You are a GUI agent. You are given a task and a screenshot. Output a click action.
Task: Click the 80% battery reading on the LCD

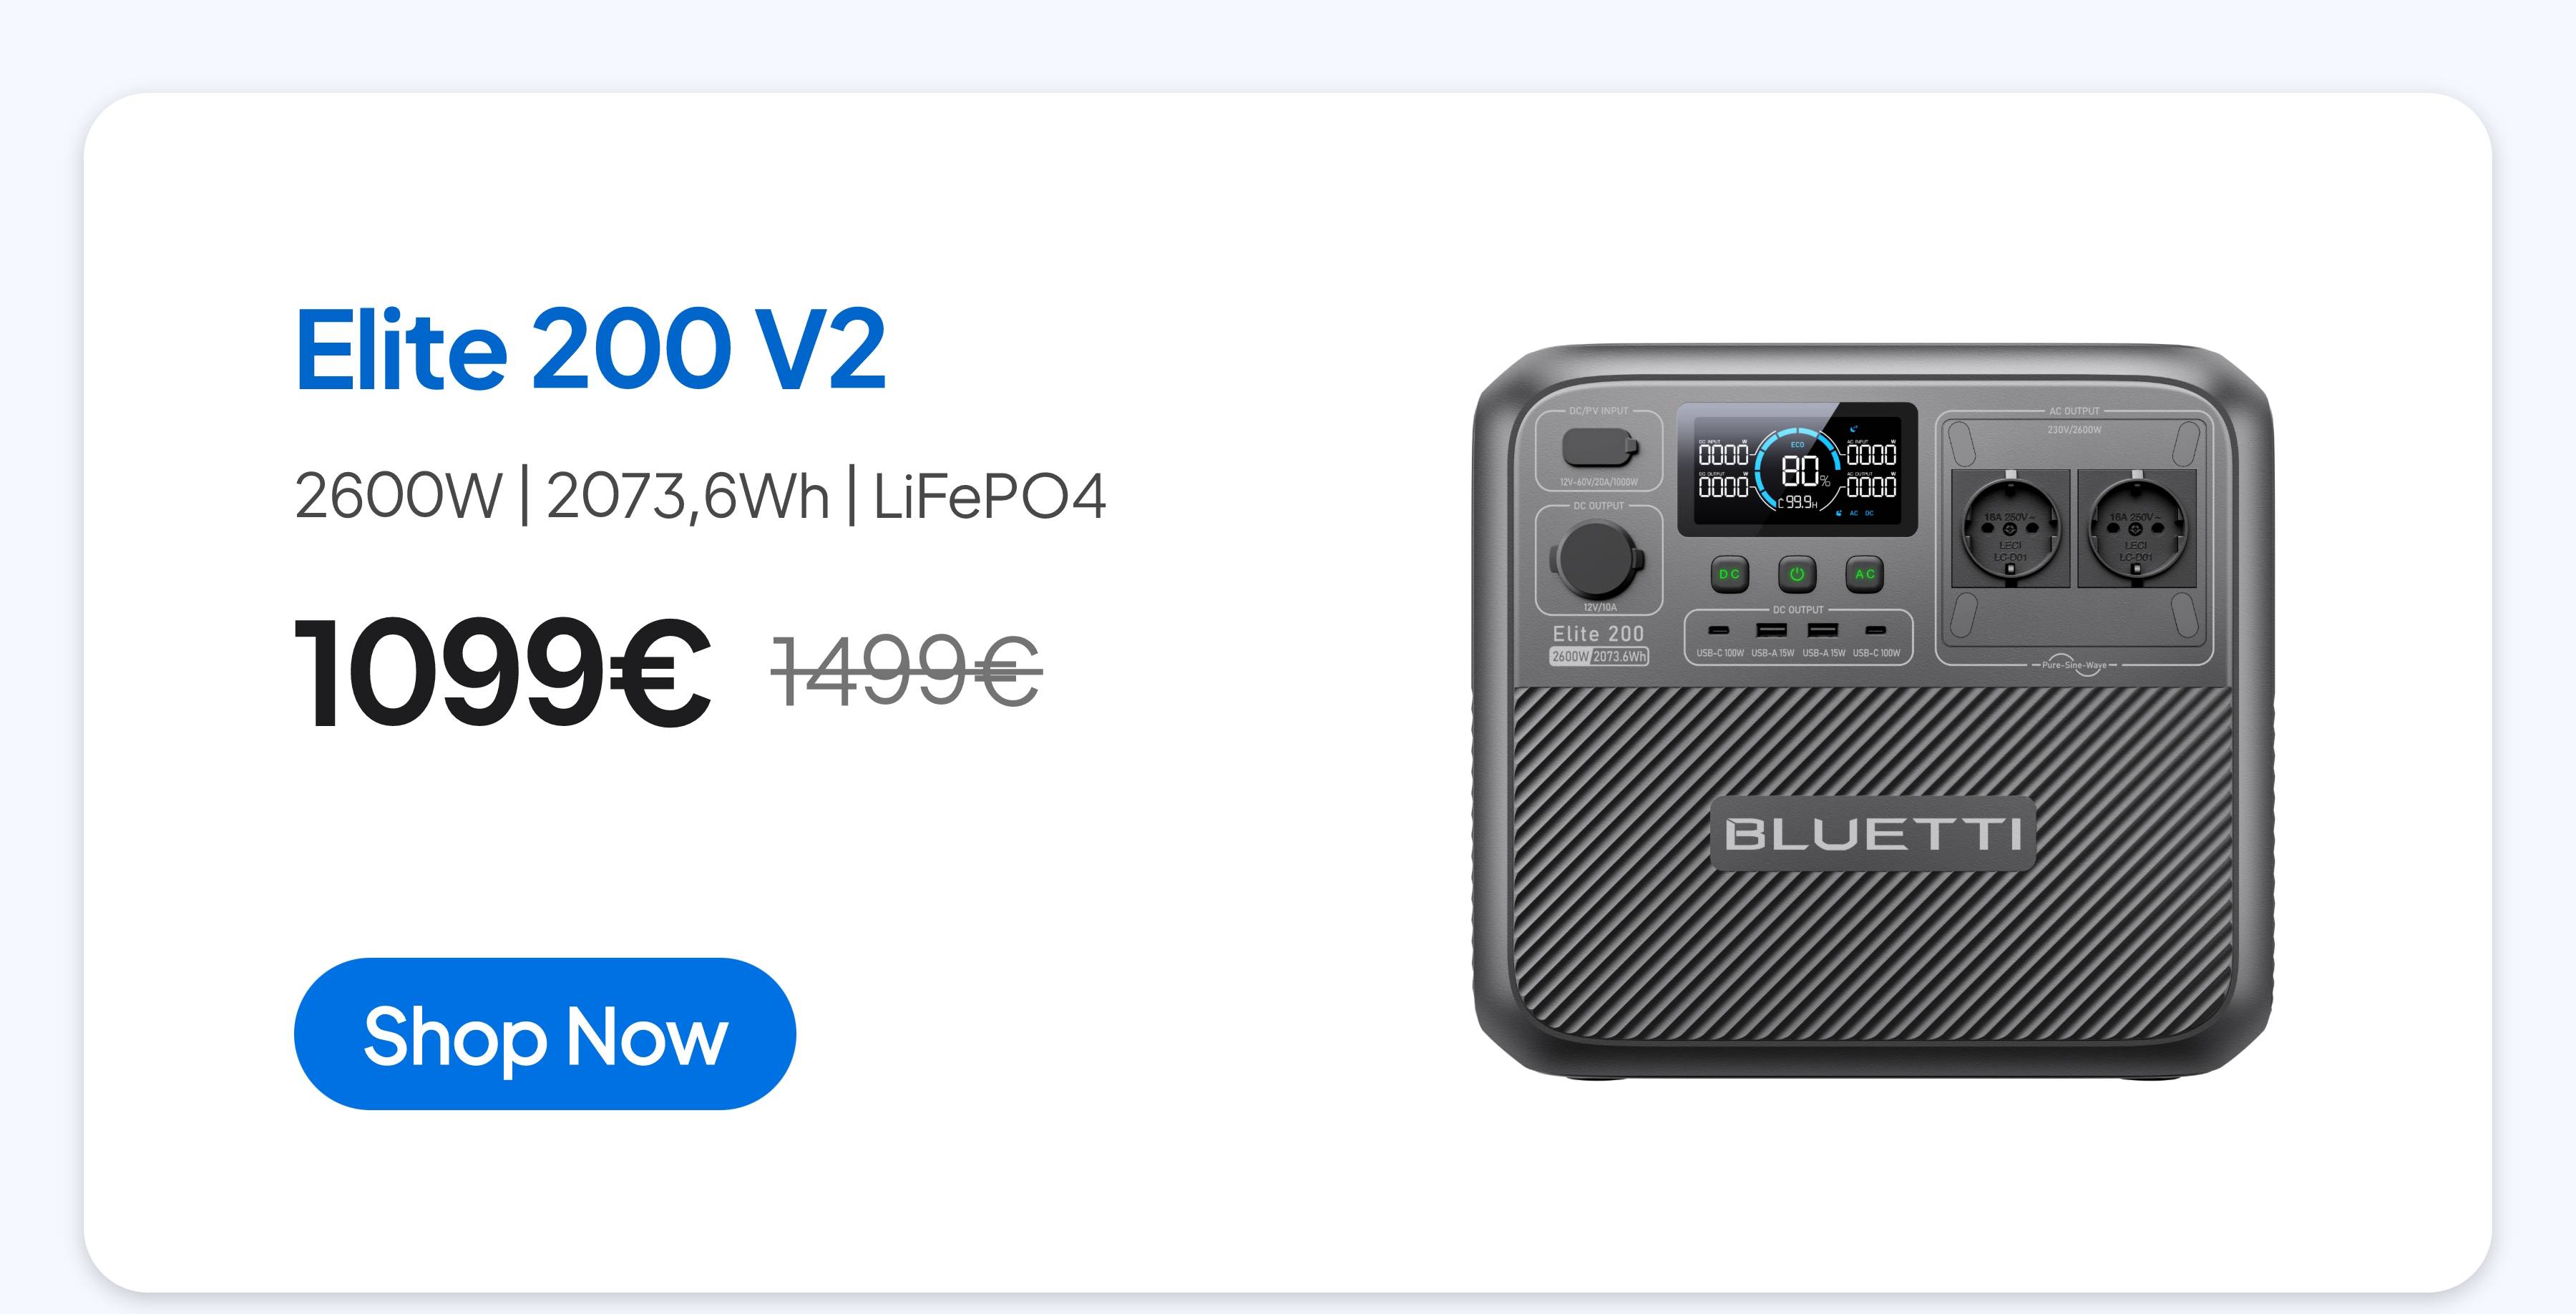click(x=1805, y=471)
